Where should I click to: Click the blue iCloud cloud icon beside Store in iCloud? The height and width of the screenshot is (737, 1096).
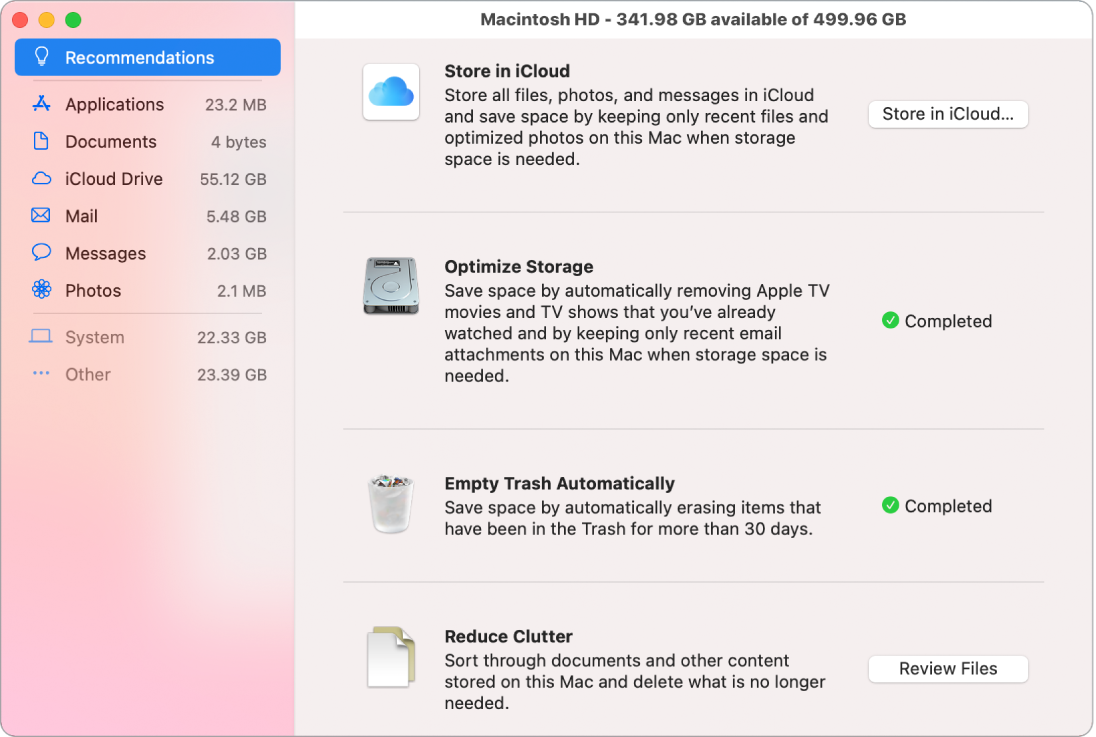tap(391, 92)
